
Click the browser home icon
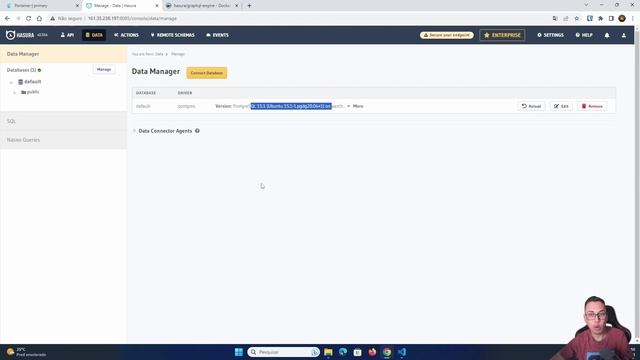tap(39, 18)
